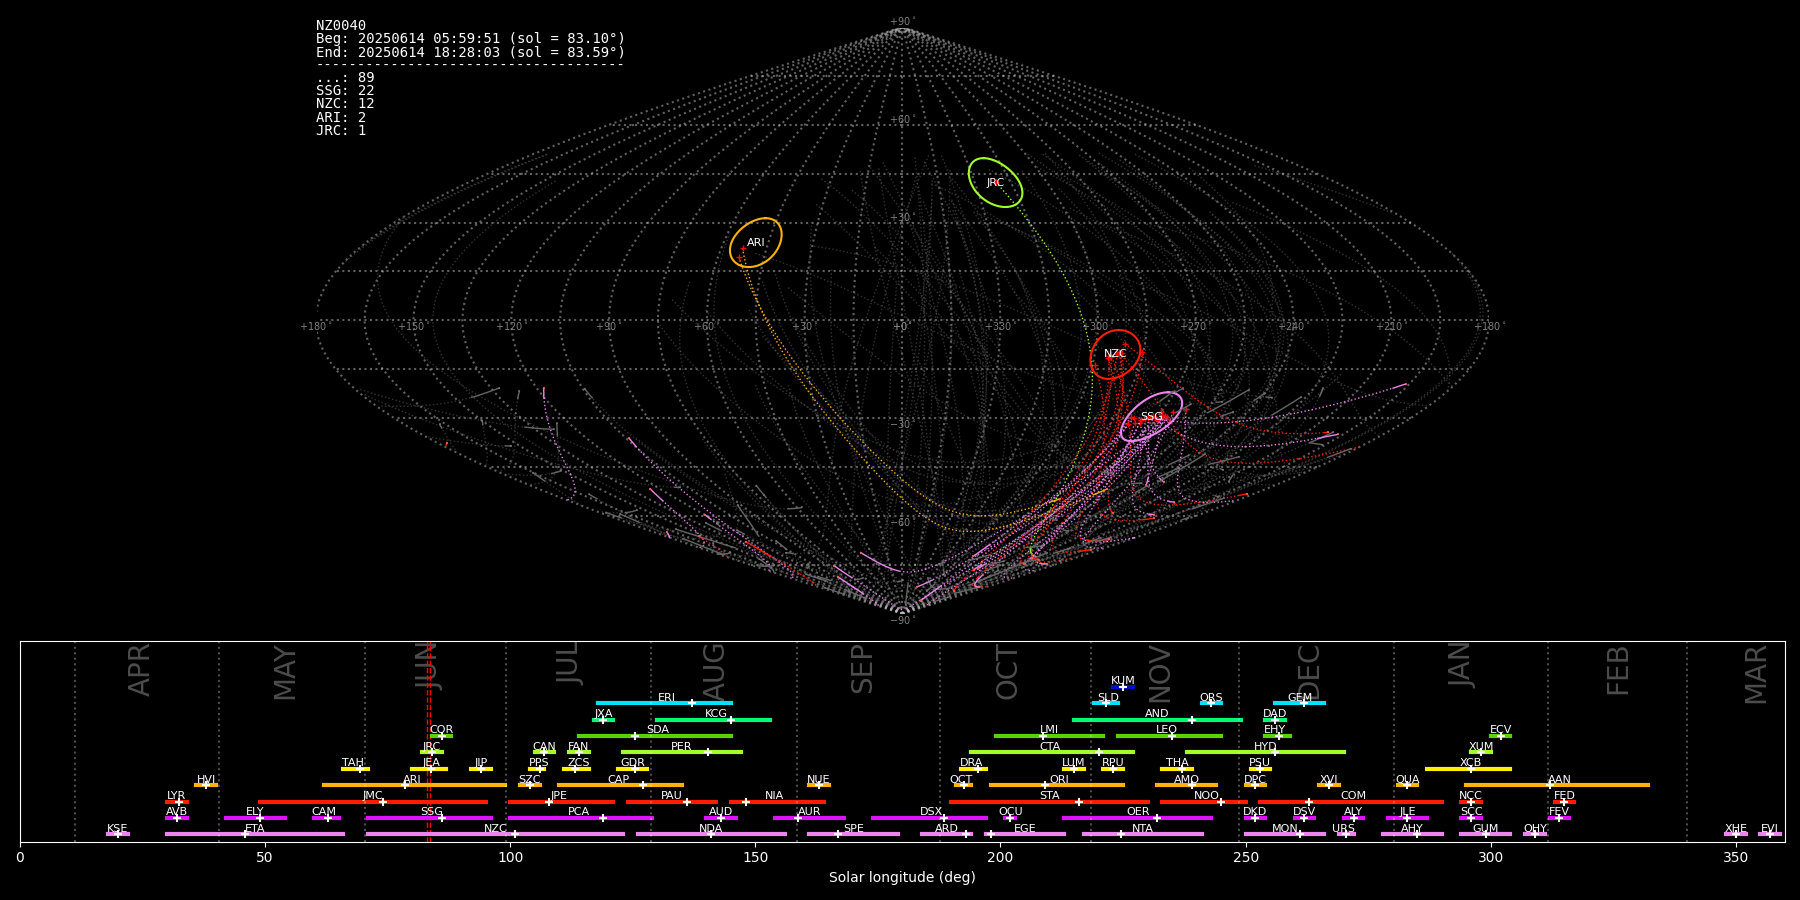This screenshot has width=1800, height=900.
Task: Click the NIA shower bar label
Action: [774, 796]
